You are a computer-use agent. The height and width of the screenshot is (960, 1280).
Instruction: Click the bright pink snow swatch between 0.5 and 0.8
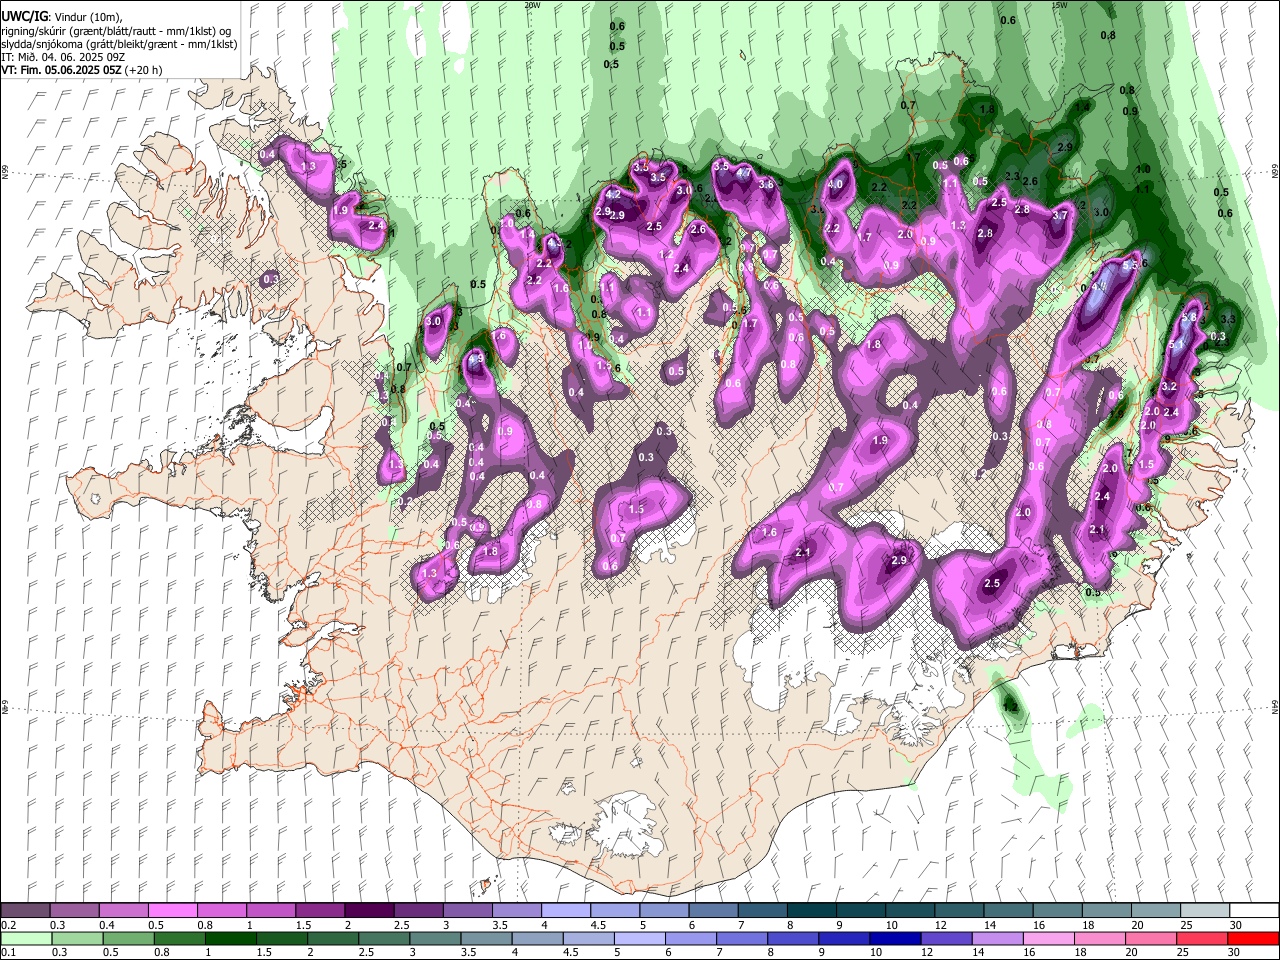click(172, 911)
